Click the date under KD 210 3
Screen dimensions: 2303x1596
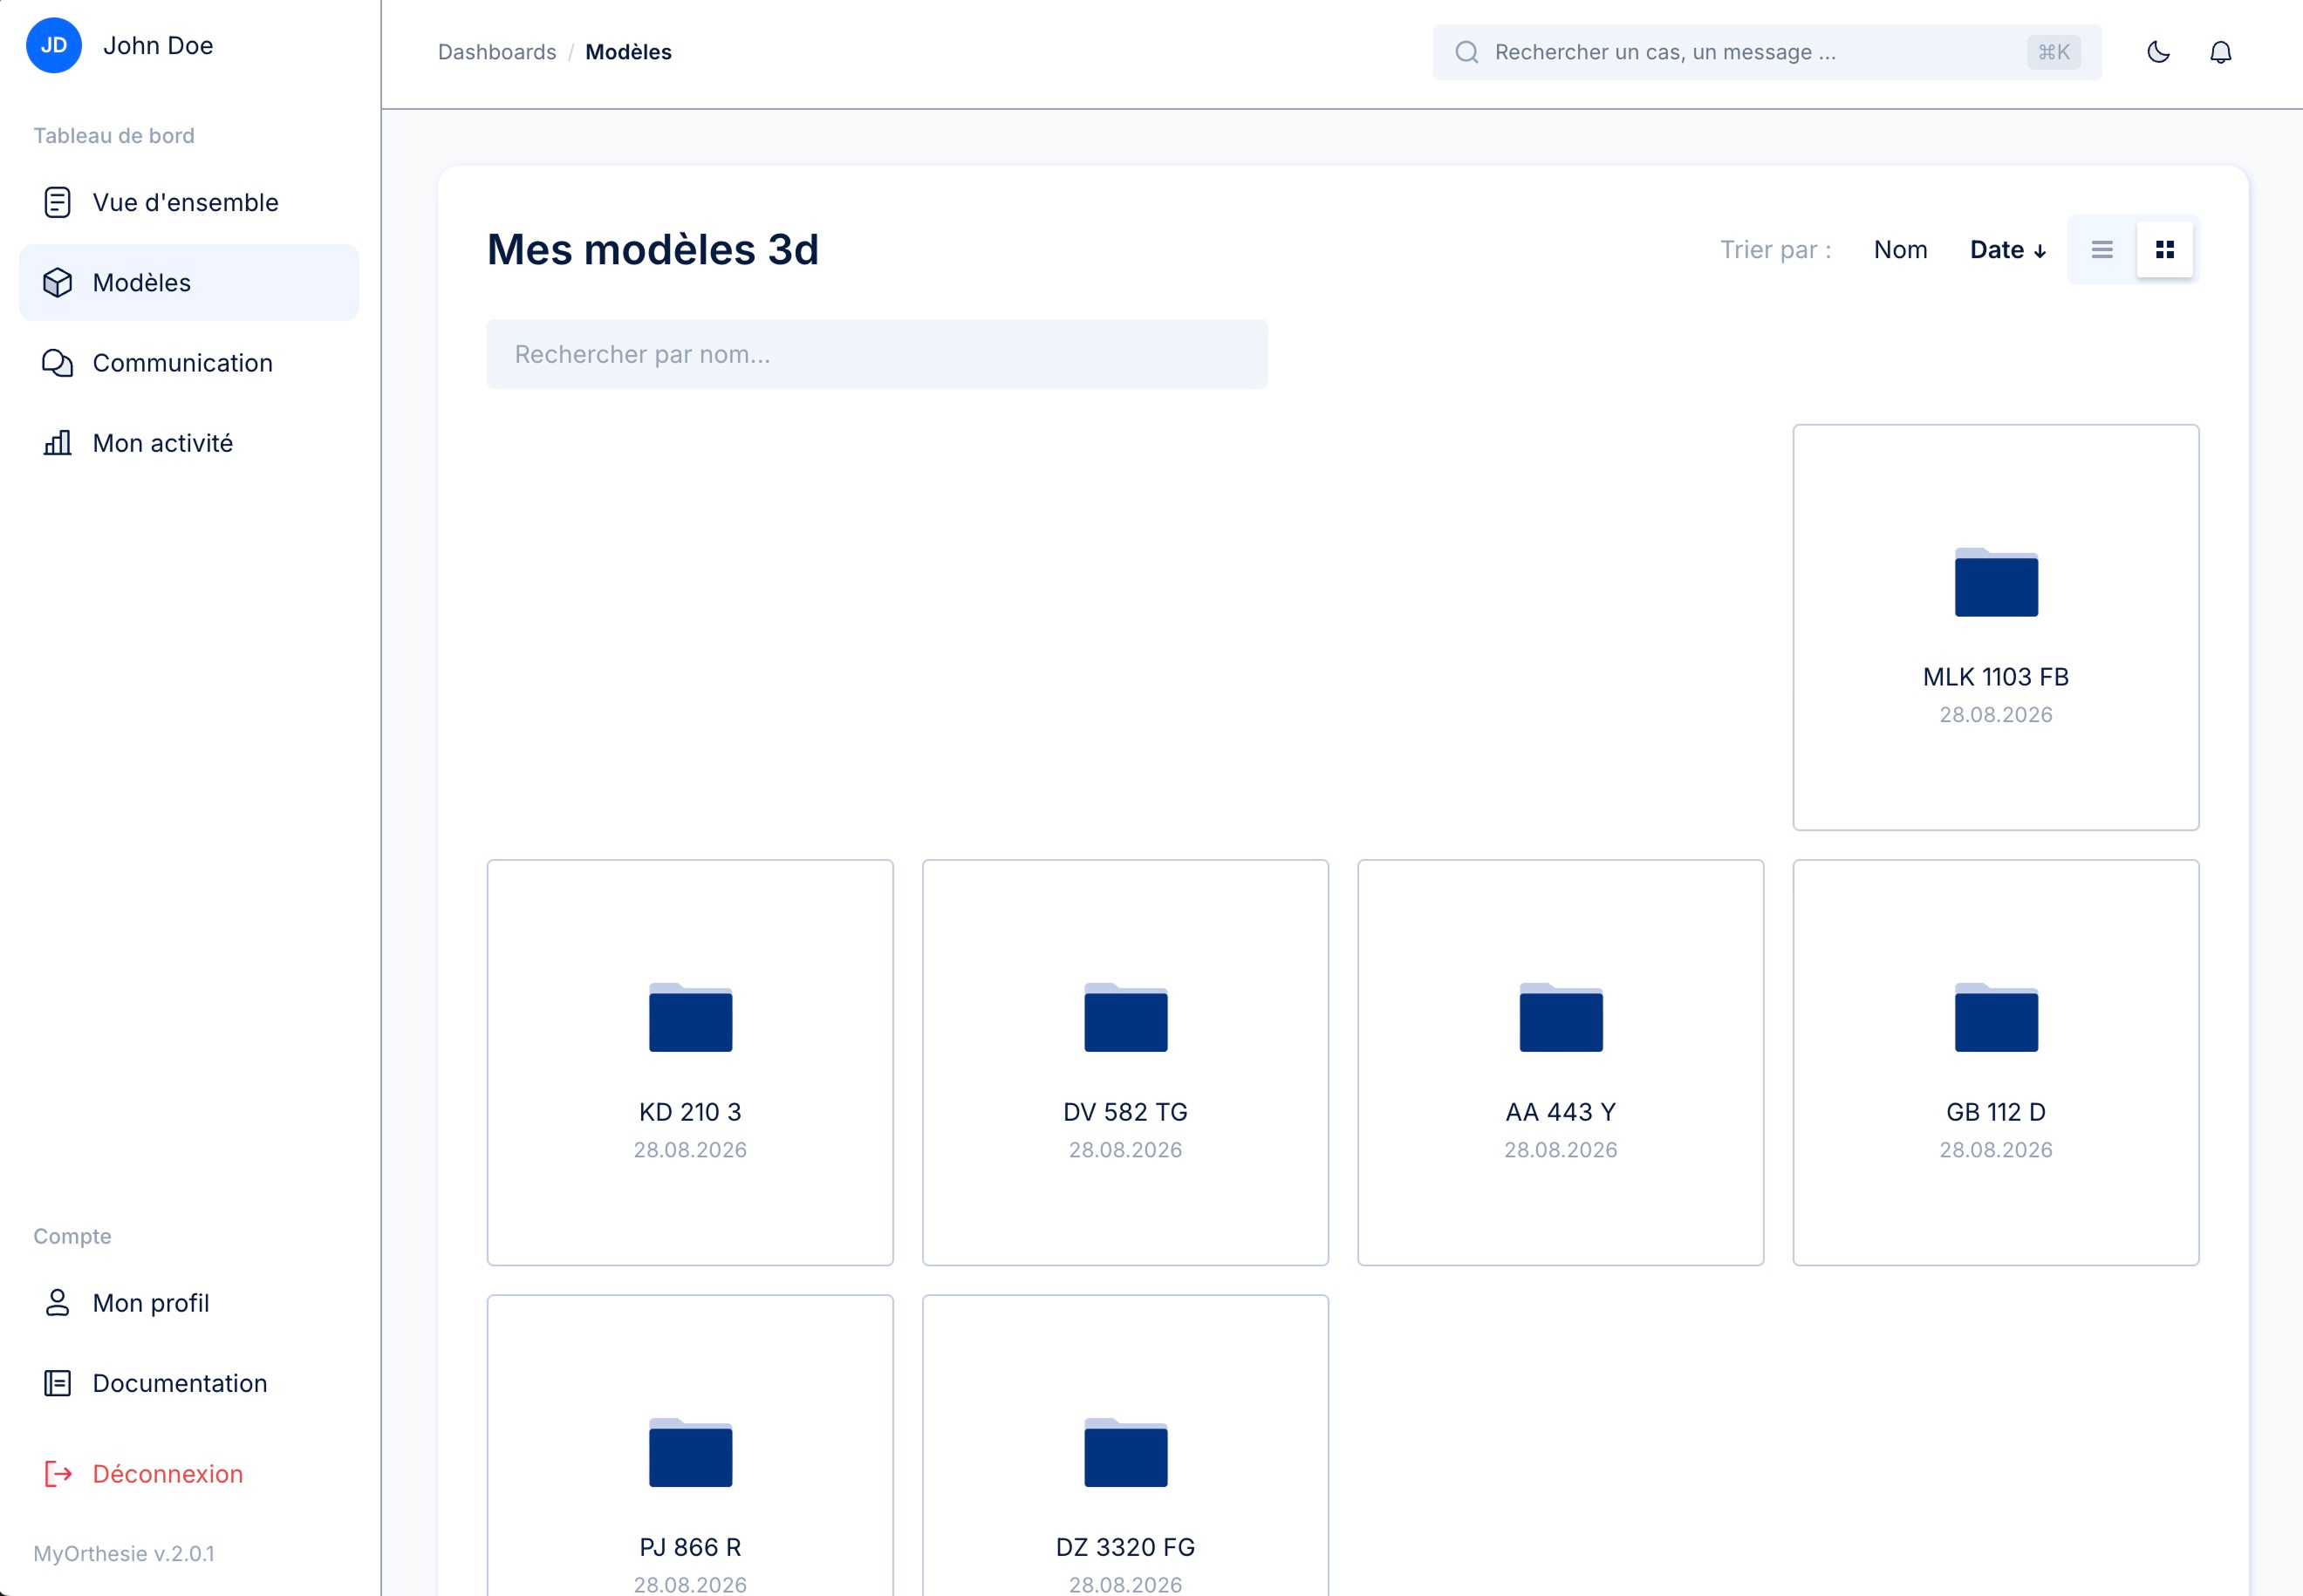(x=690, y=1150)
